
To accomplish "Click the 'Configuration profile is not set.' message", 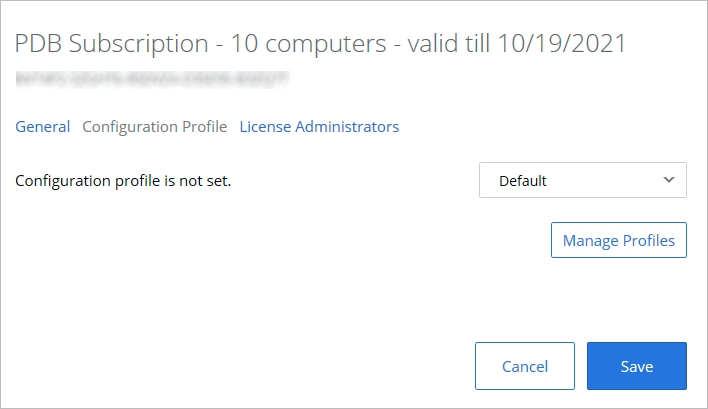I will (x=124, y=181).
